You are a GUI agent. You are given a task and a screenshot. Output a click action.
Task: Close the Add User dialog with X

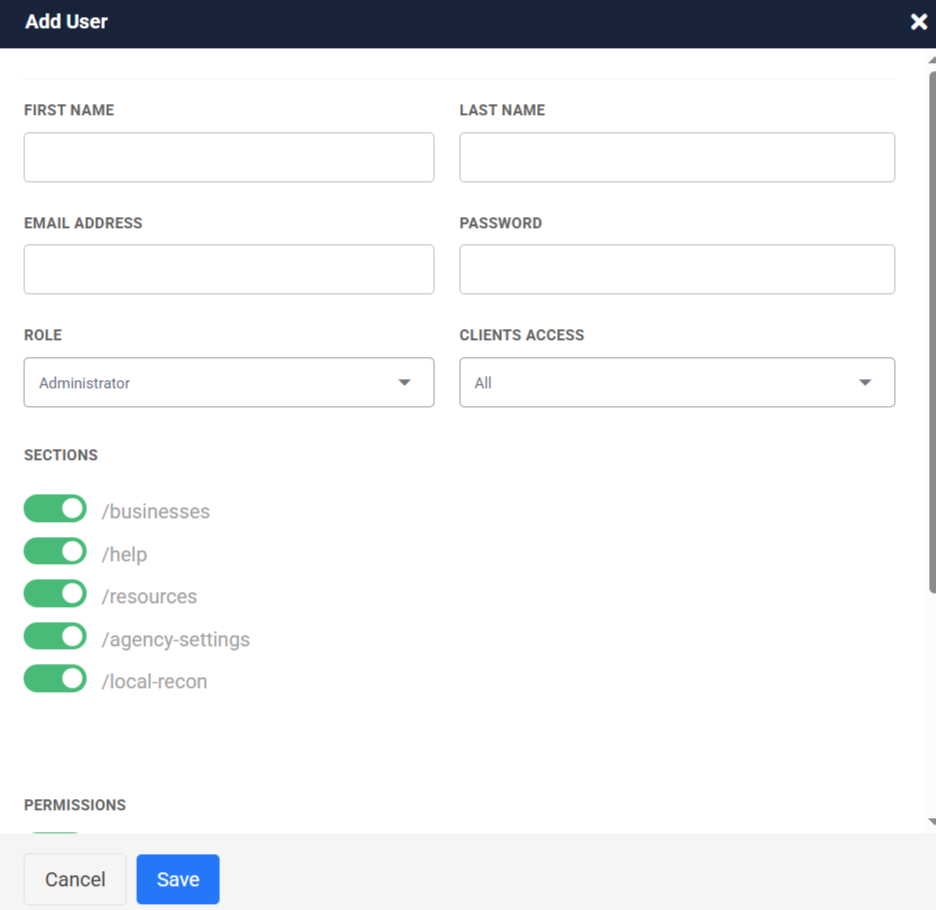pos(918,22)
